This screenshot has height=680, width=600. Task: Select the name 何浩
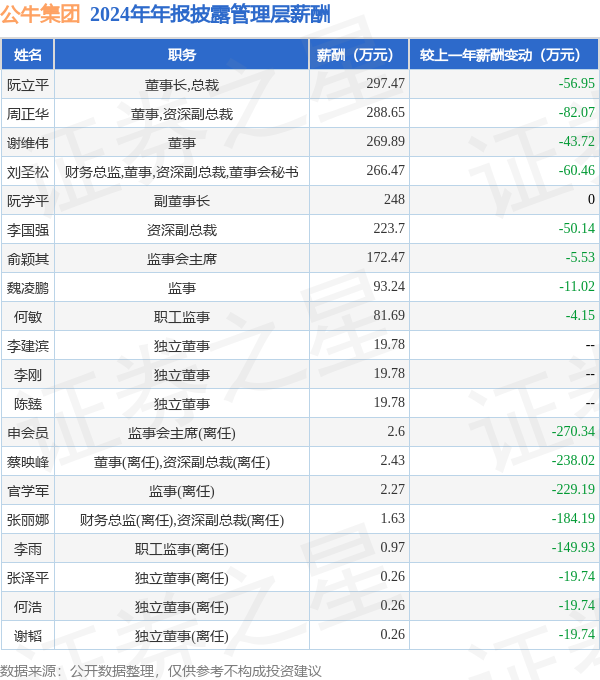(x=28, y=607)
